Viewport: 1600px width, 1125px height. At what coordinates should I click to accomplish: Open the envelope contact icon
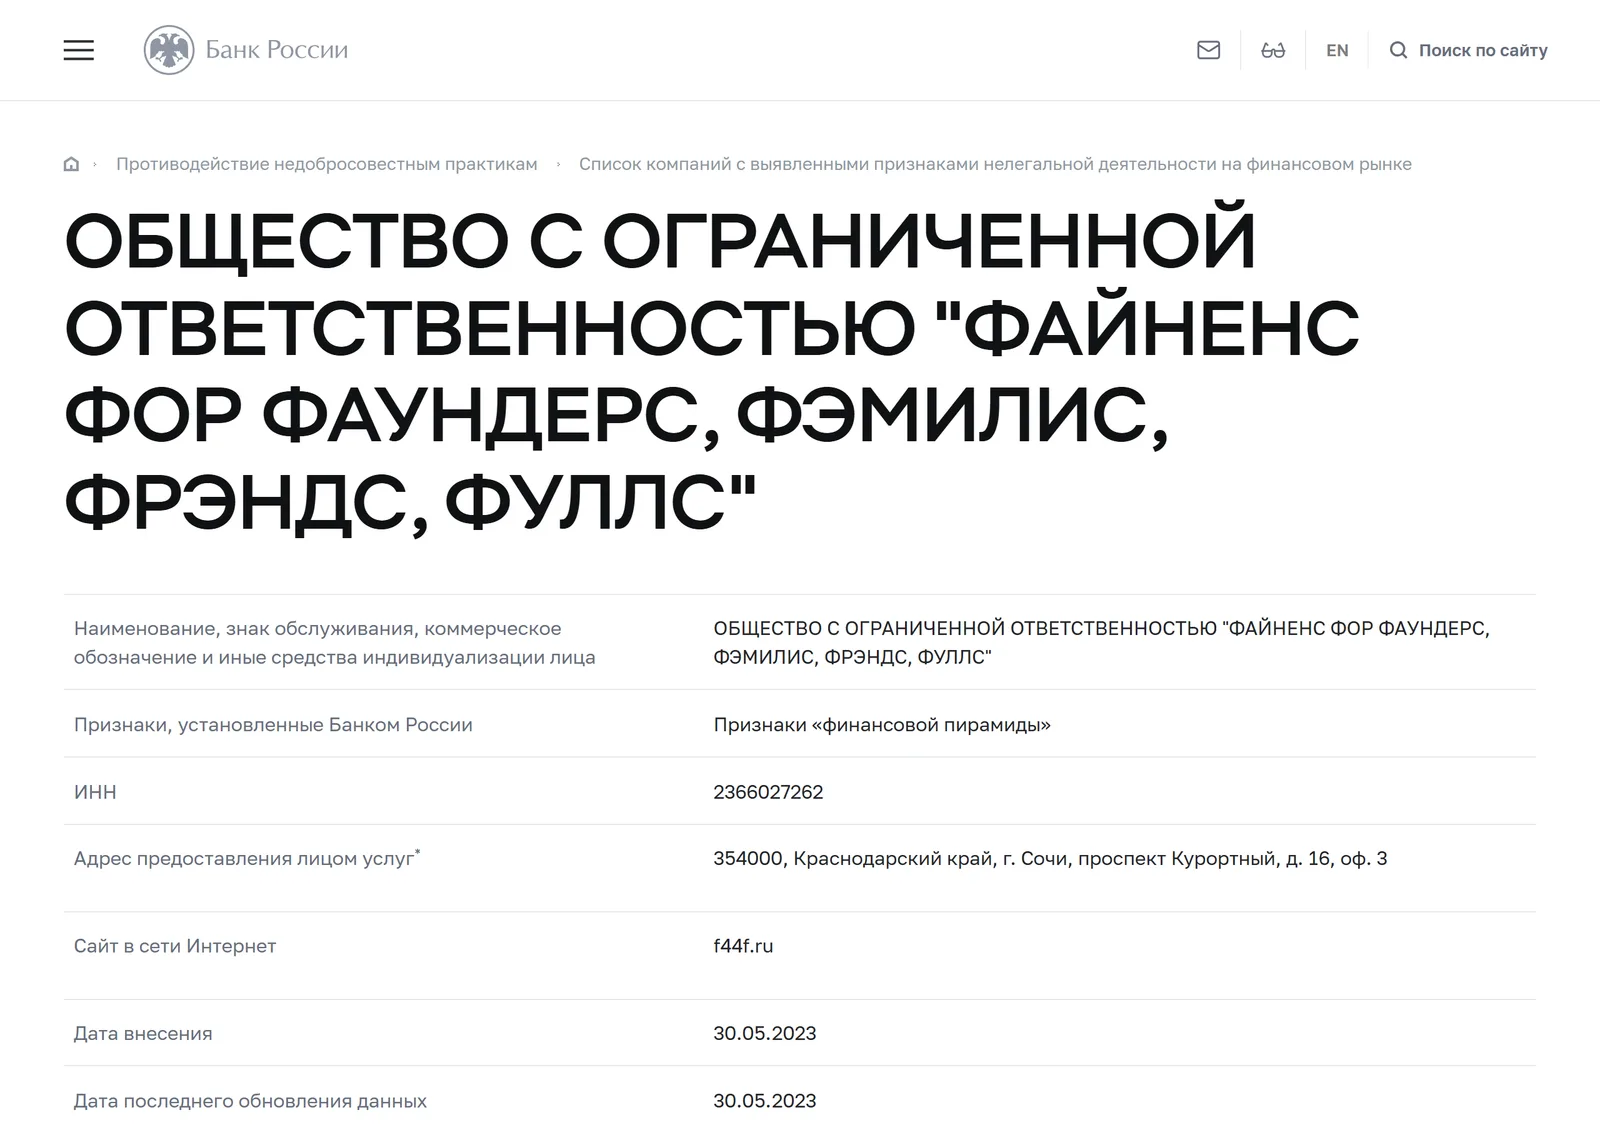1208,50
